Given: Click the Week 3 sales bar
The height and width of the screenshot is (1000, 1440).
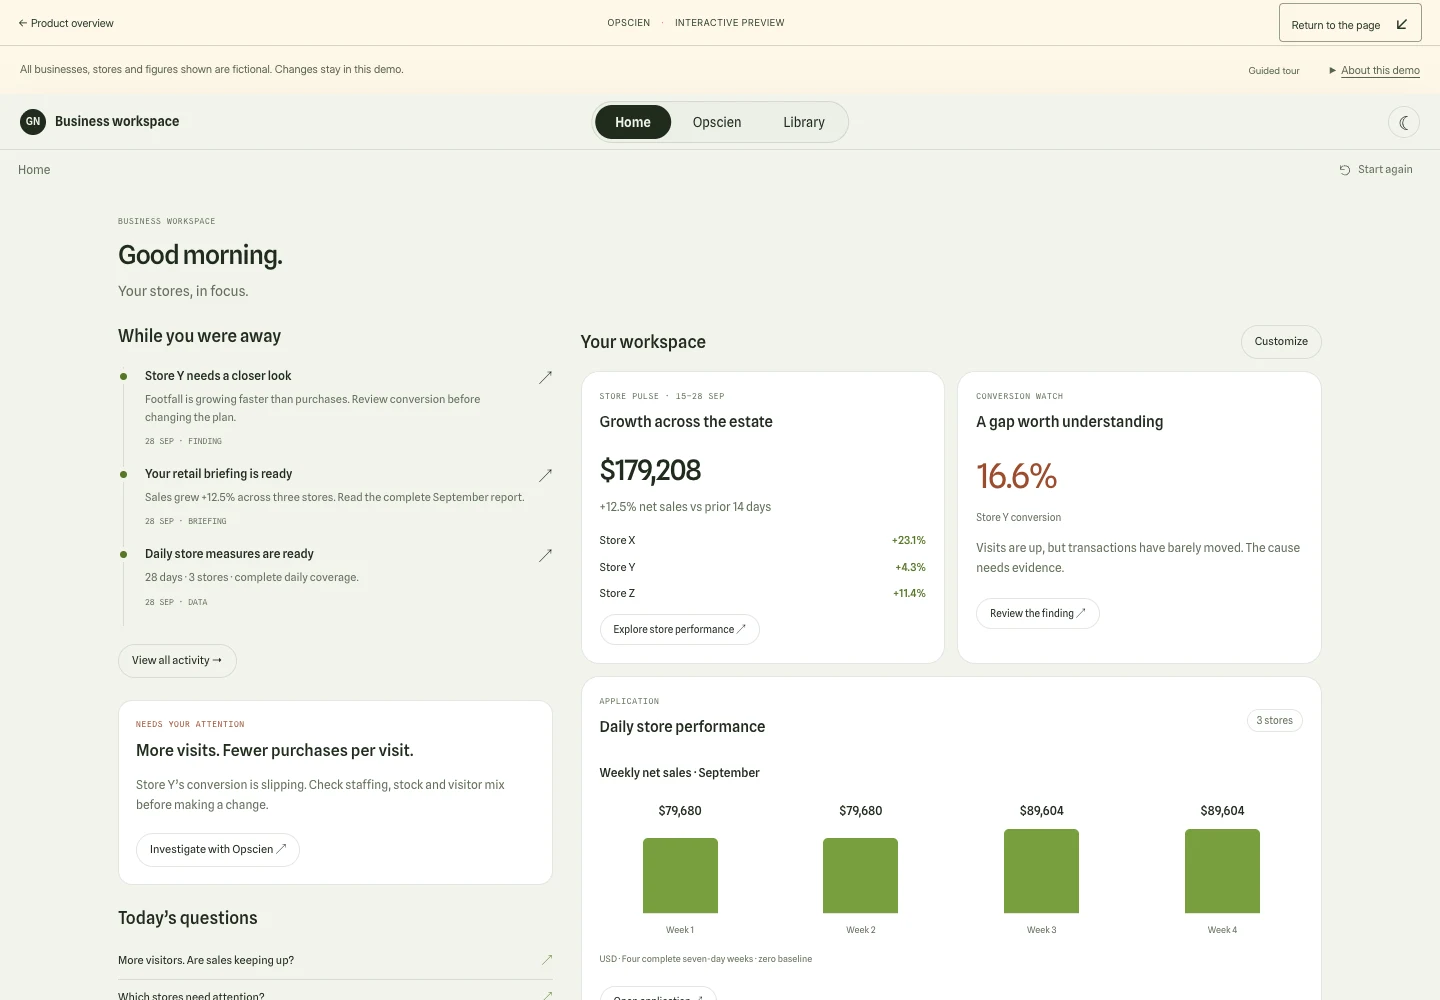Looking at the screenshot, I should pos(1042,871).
